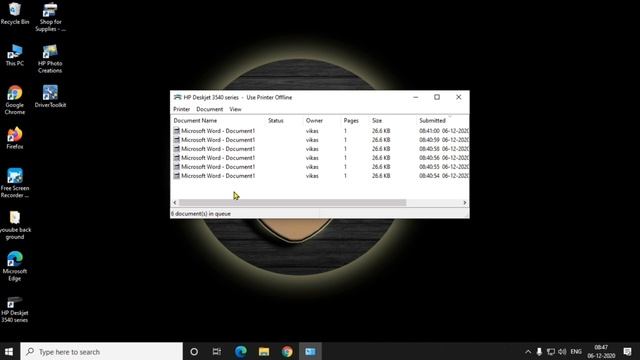Open network status tray icon
The height and width of the screenshot is (360, 640).
tap(551, 351)
